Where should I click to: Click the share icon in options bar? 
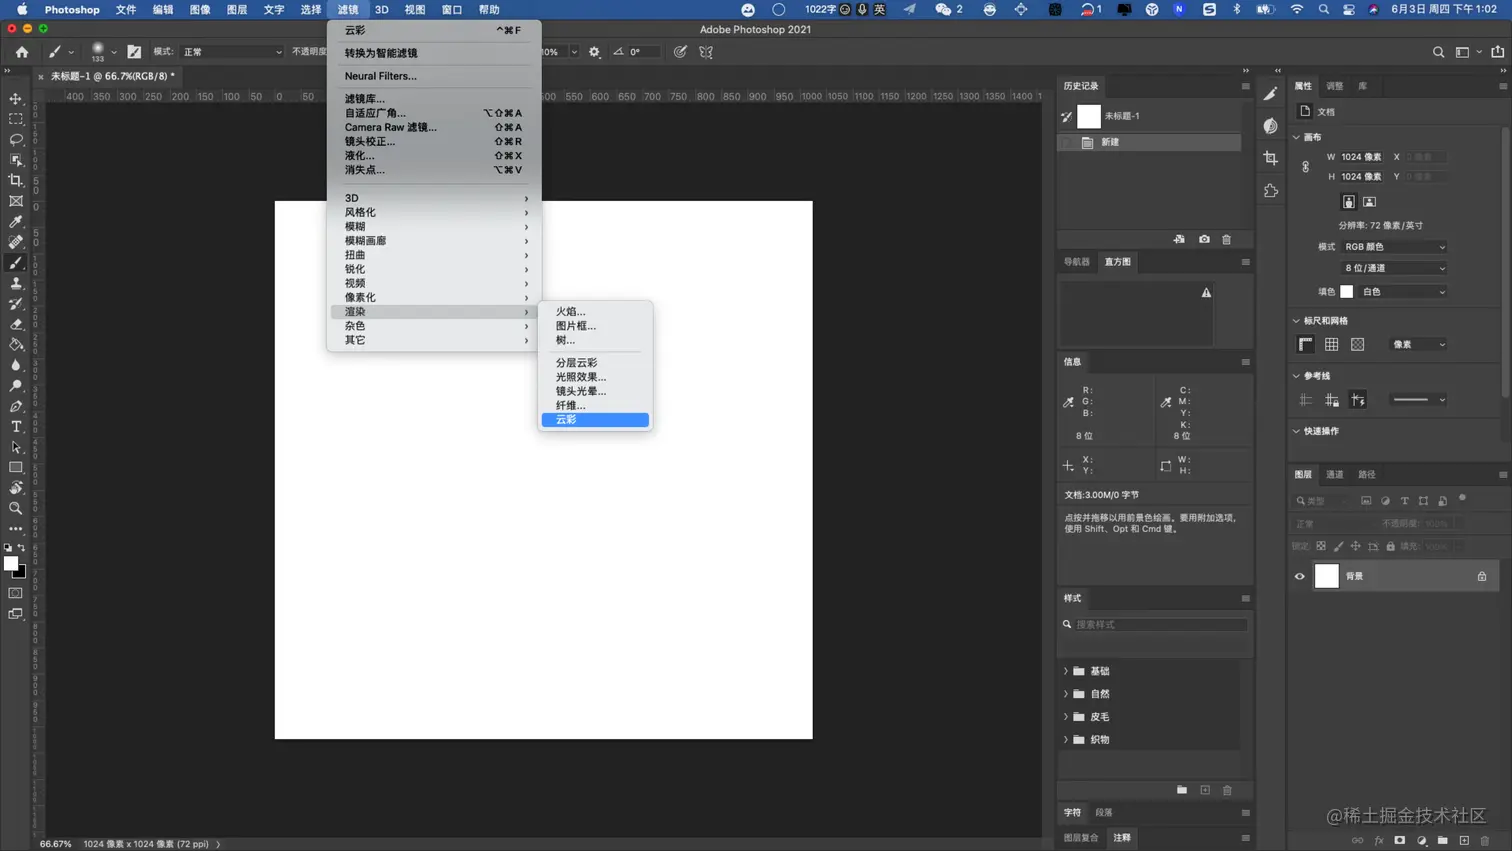pyautogui.click(x=1497, y=52)
